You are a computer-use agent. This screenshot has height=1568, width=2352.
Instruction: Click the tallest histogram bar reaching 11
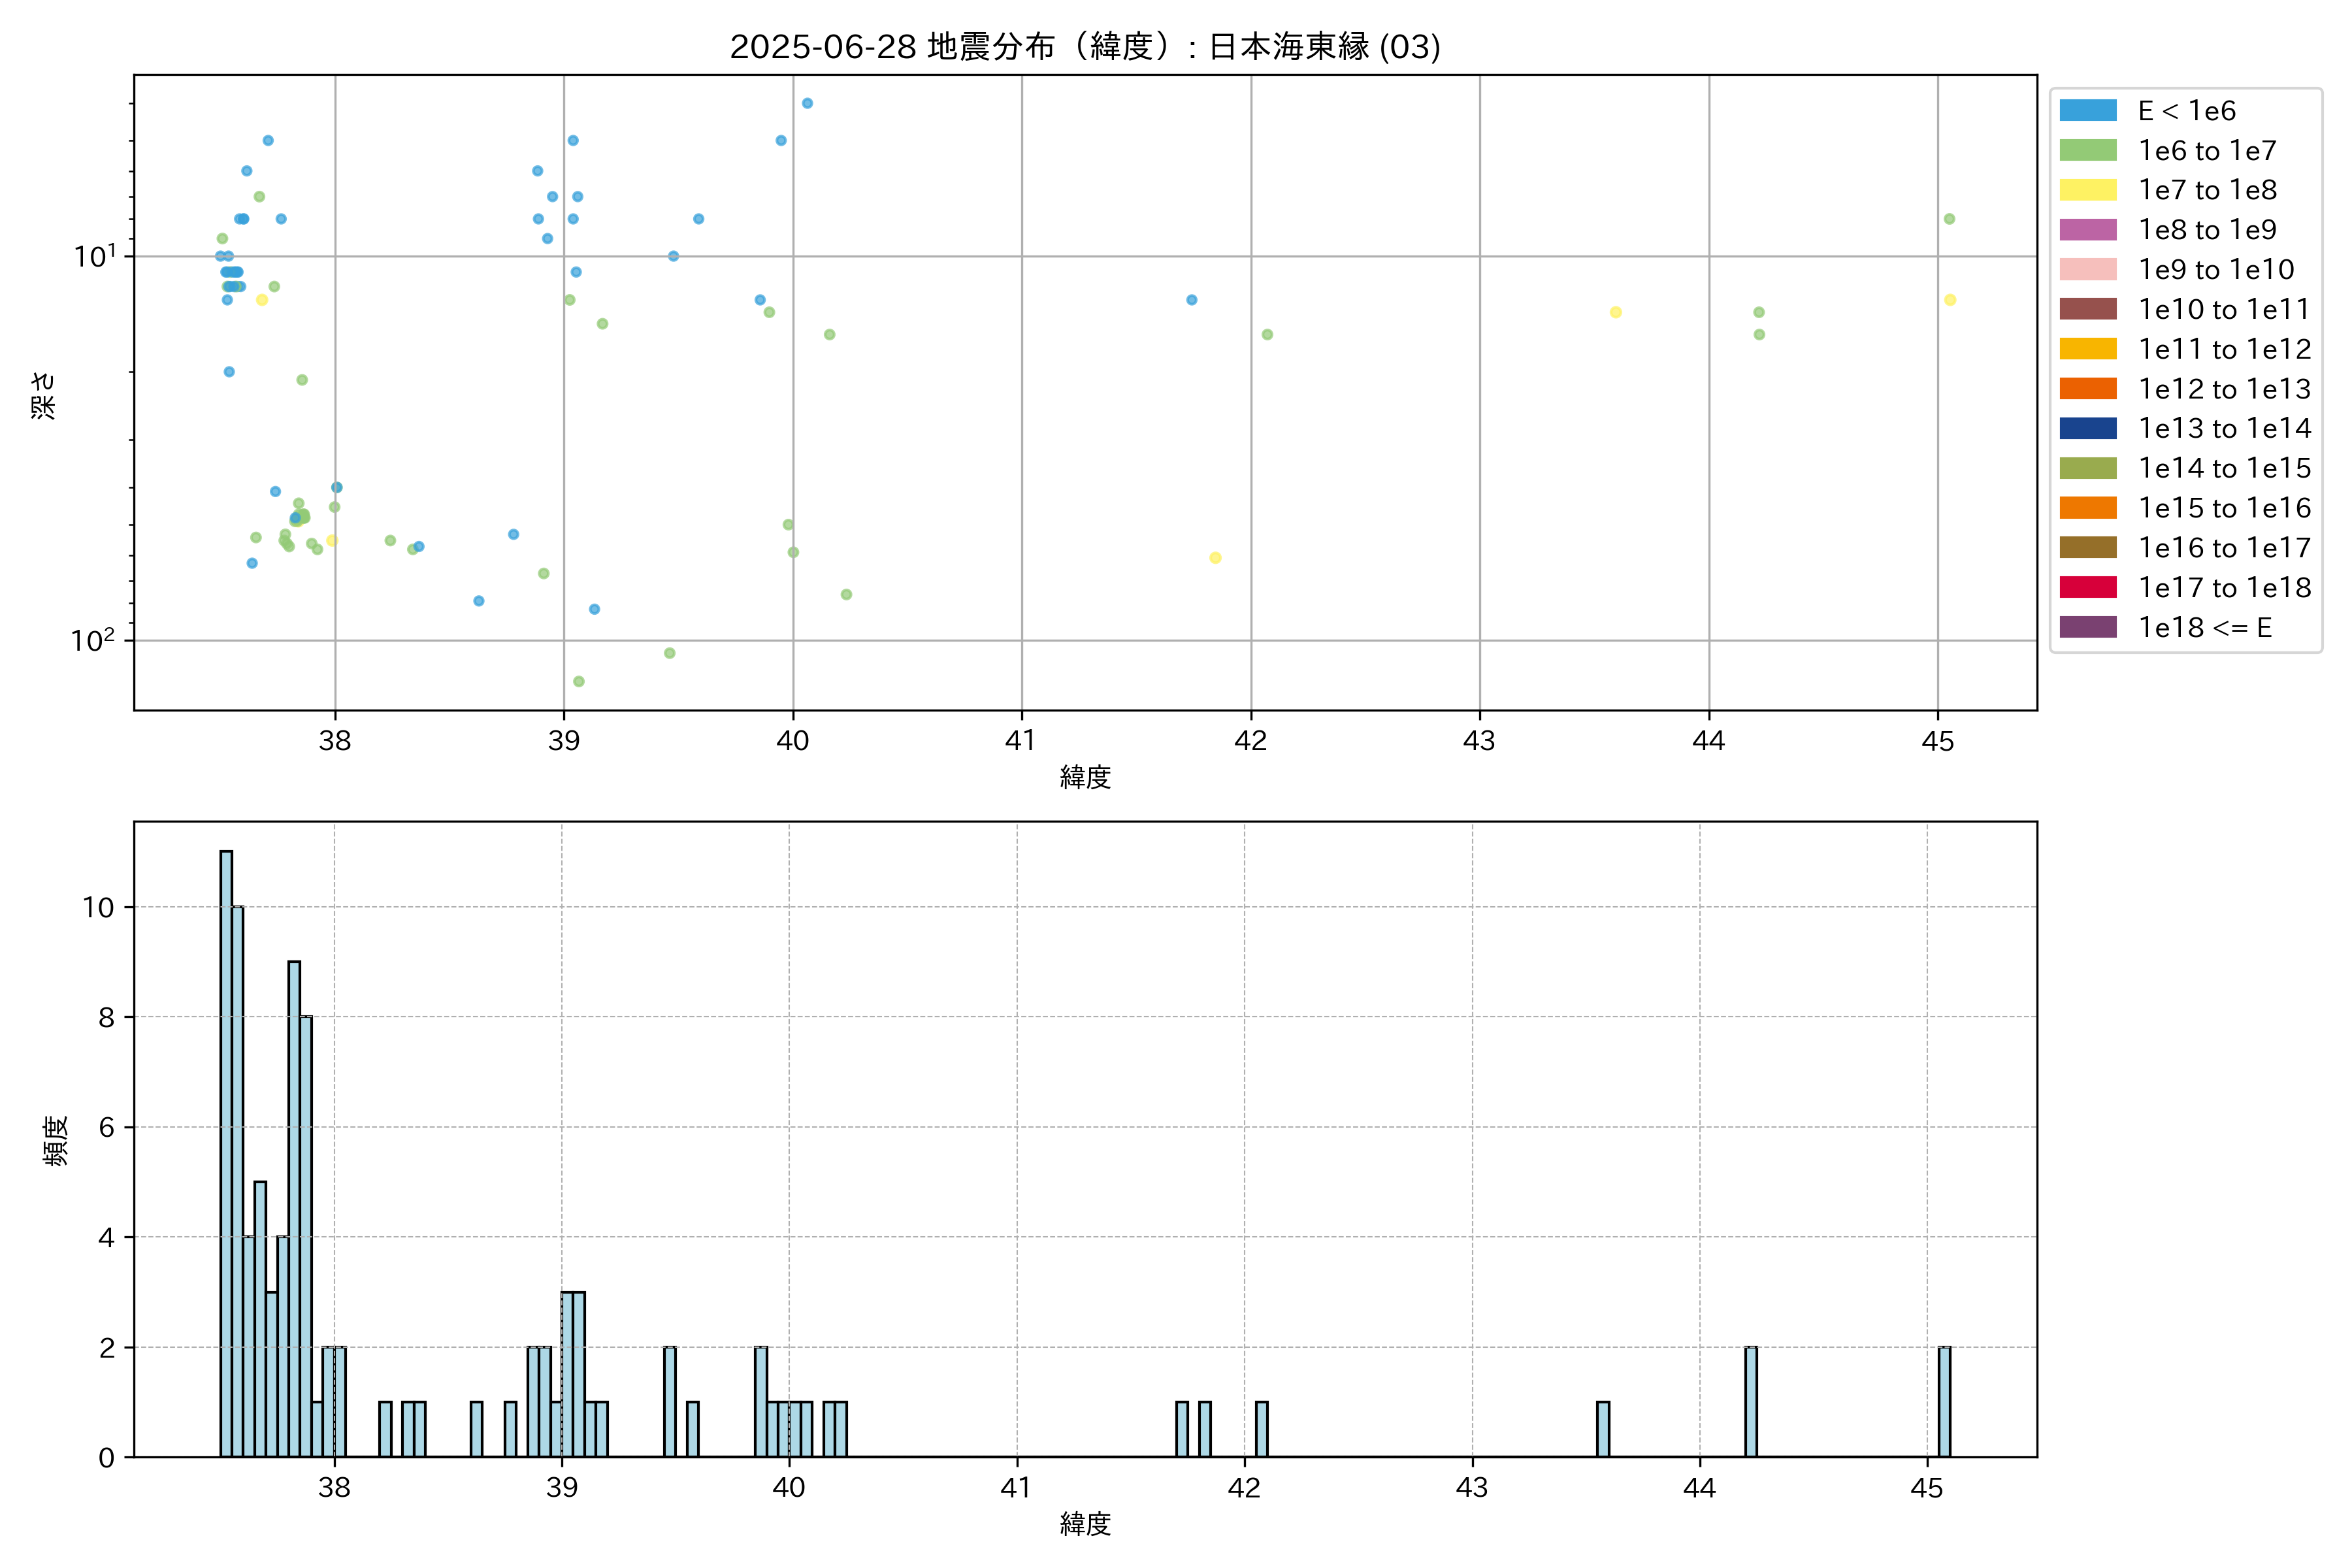226,1154
